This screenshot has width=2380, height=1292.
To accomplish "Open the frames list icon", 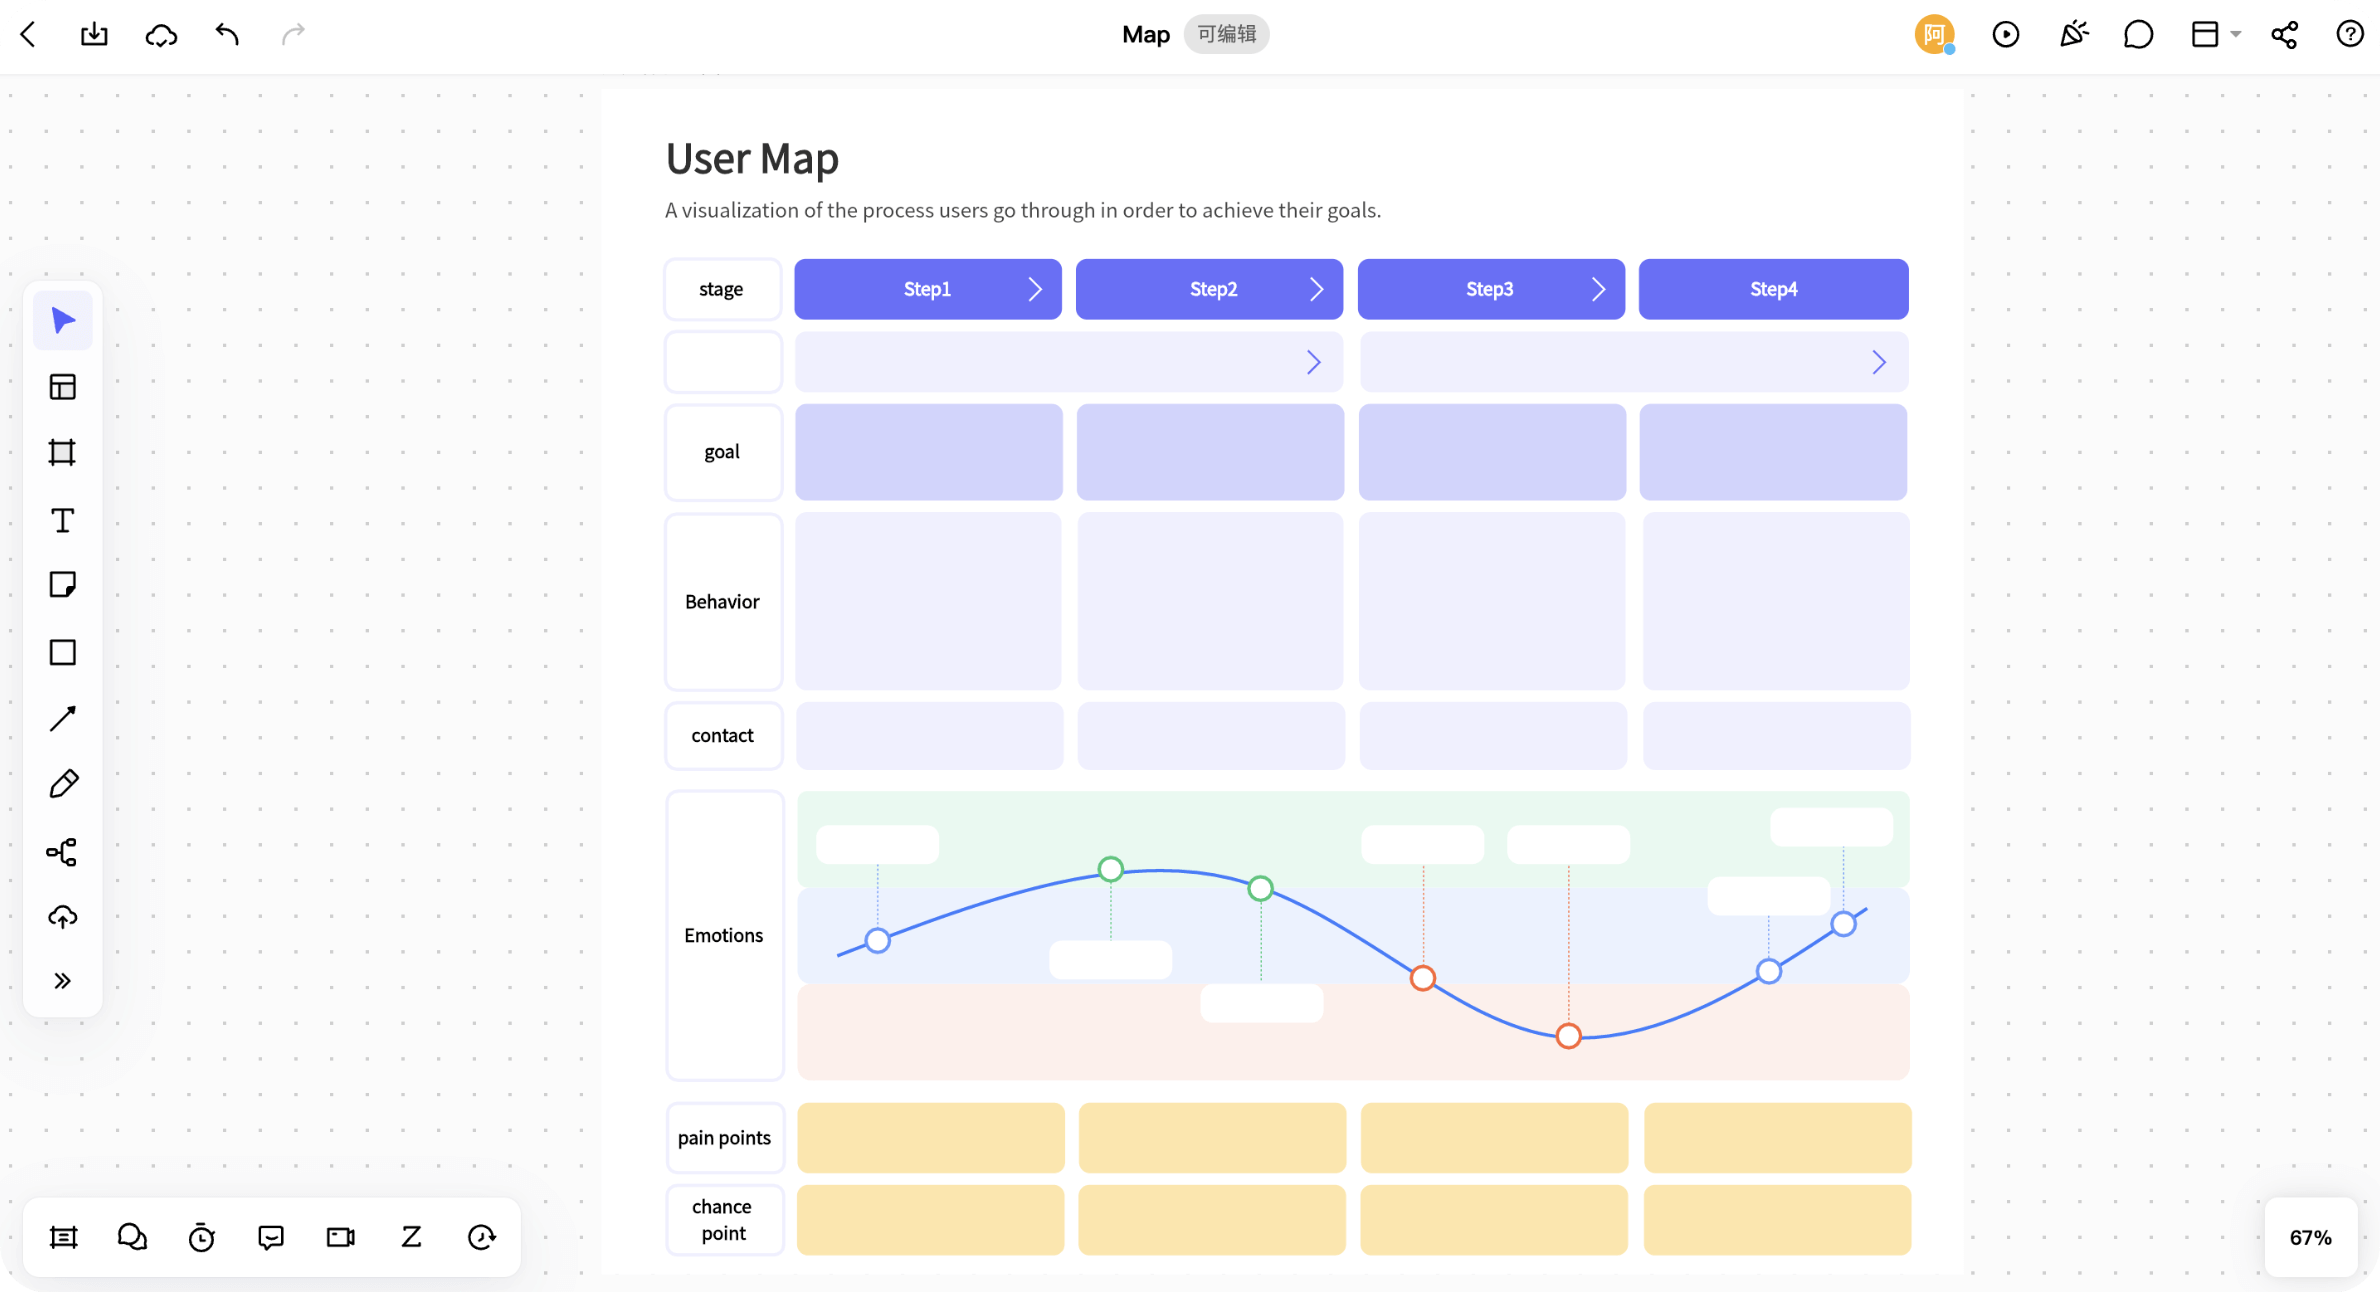I will pyautogui.click(x=64, y=1237).
